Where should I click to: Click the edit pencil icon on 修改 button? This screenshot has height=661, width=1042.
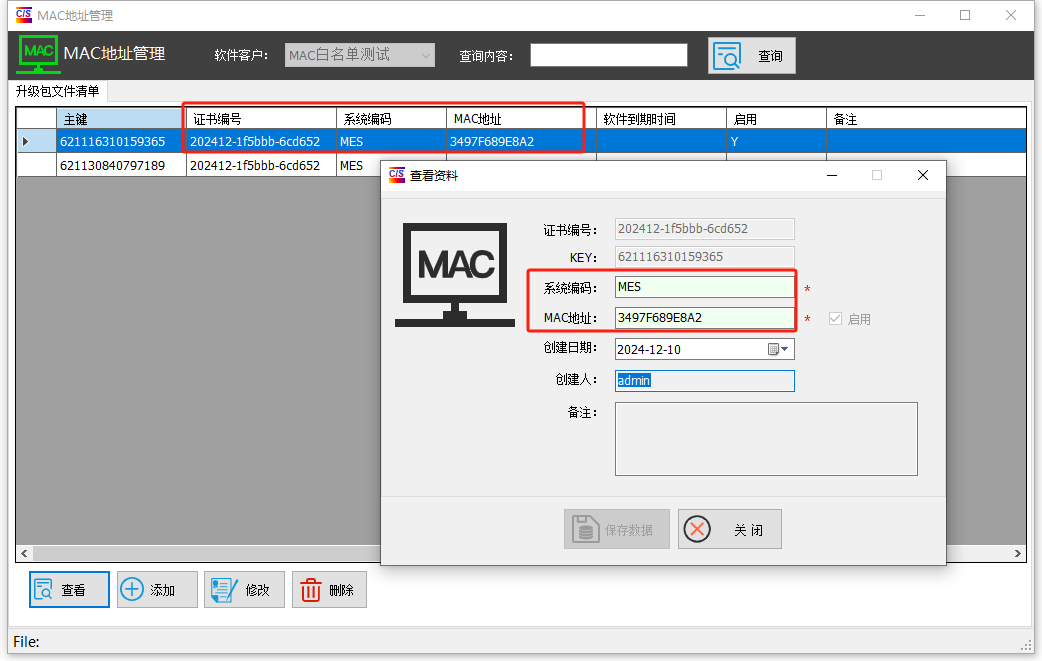coord(223,589)
